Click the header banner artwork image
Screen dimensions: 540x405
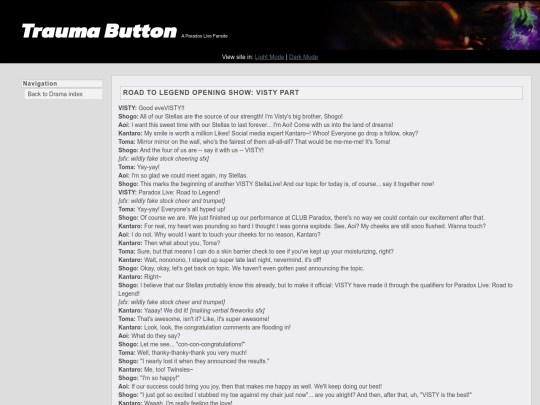point(432,25)
